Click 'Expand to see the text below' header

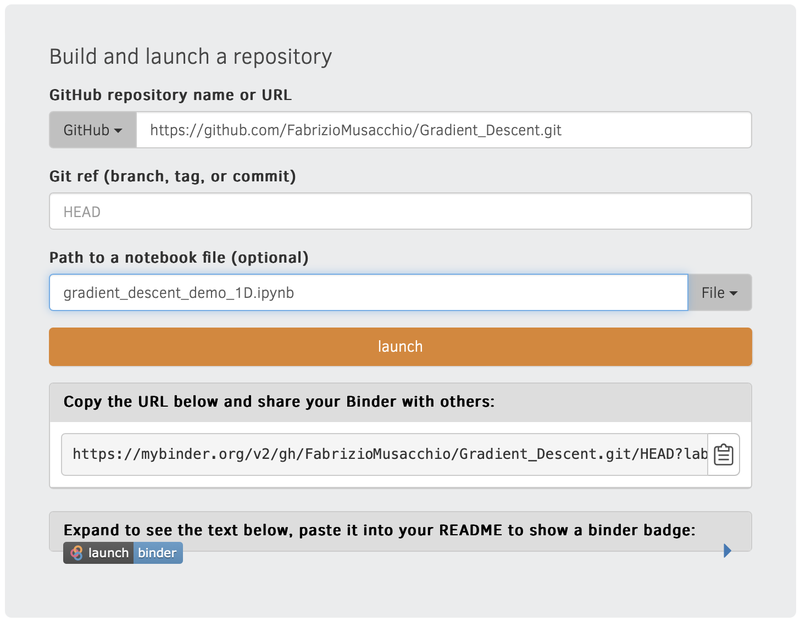(x=379, y=530)
